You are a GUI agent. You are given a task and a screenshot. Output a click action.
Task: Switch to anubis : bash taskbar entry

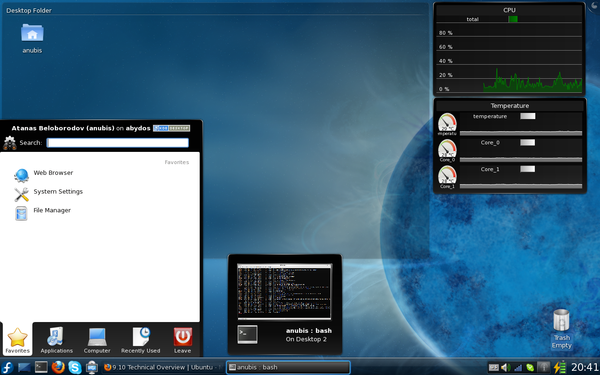(288, 367)
